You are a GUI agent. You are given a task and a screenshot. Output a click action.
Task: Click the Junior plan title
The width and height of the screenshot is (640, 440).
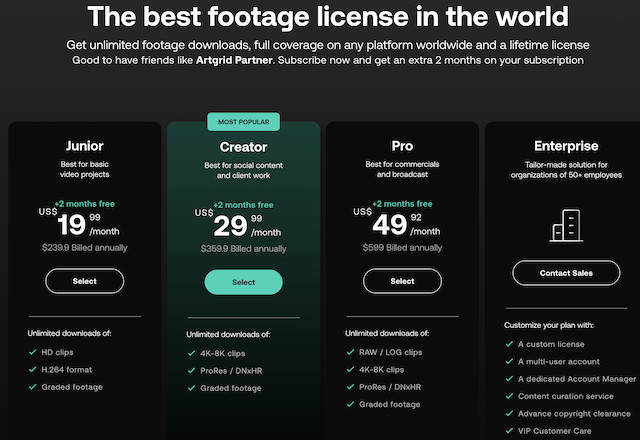pyautogui.click(x=84, y=146)
